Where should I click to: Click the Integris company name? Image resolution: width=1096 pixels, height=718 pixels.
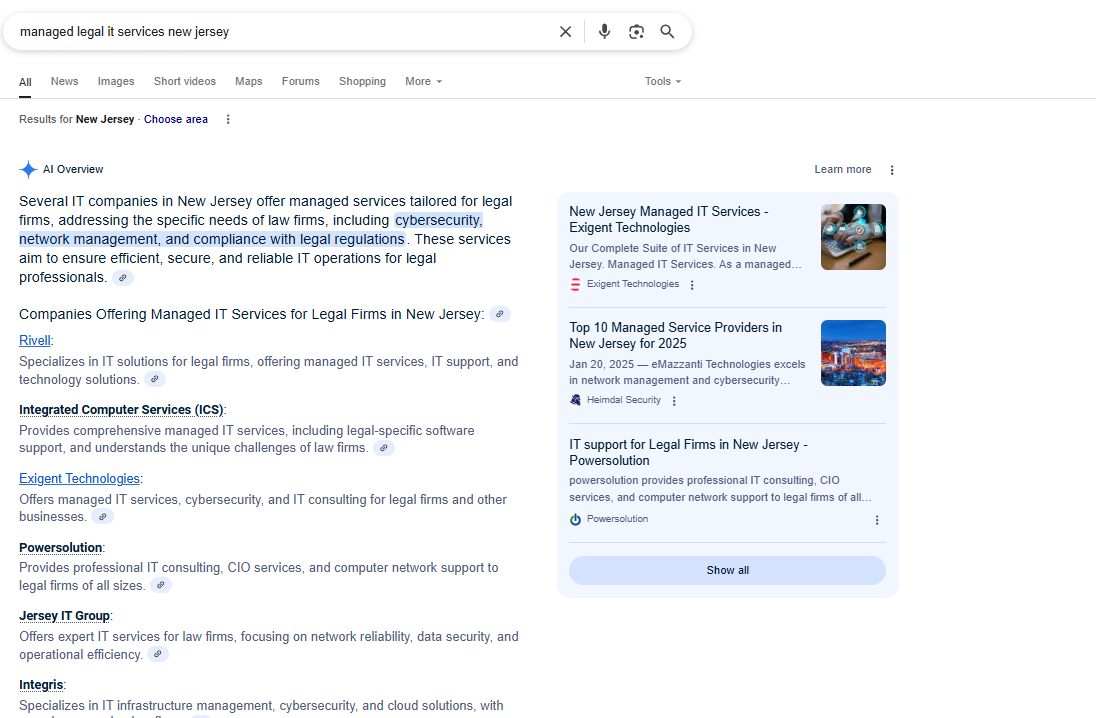(x=41, y=685)
